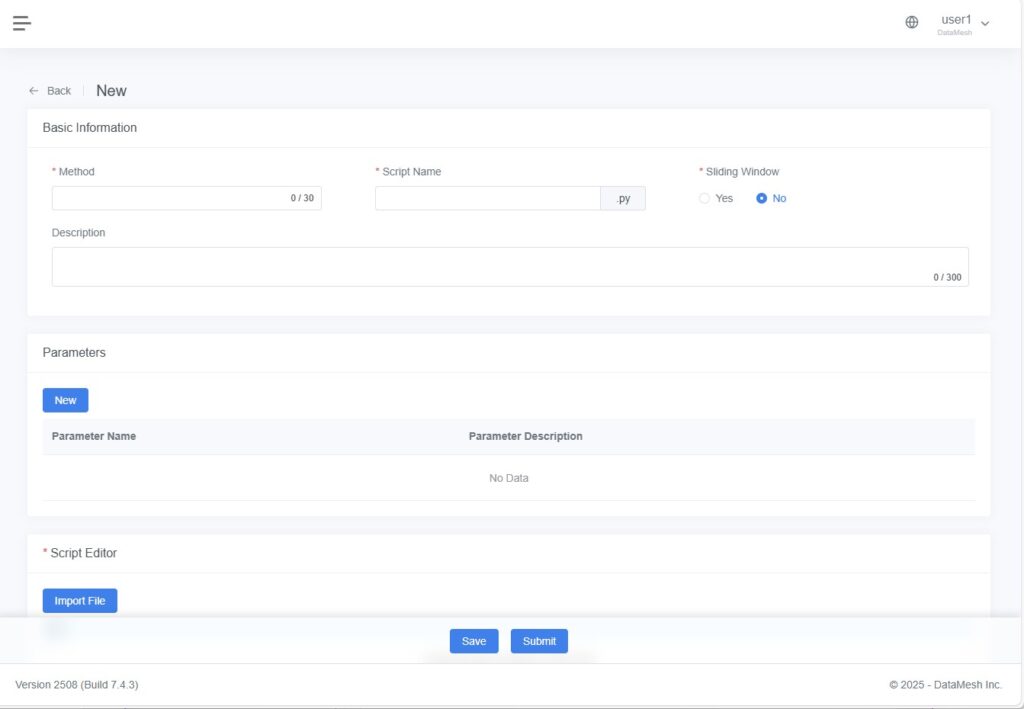Go back using the Back arrow
Viewport: 1024px width, 709px height.
point(50,91)
